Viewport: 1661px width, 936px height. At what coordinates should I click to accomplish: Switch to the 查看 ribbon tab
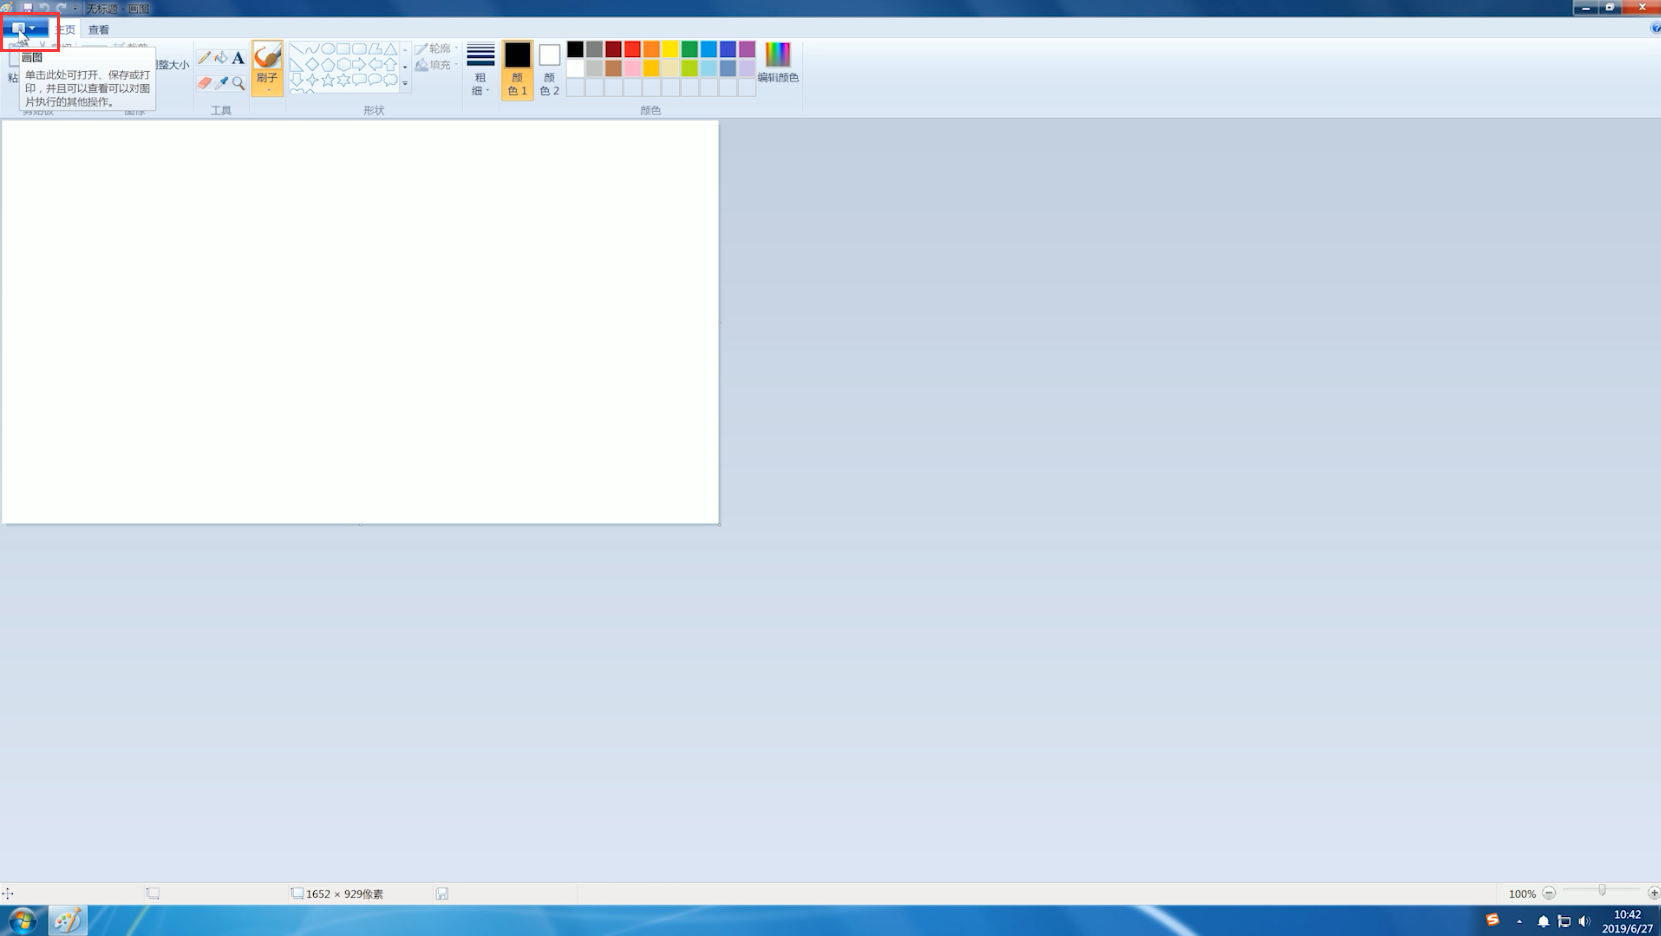[x=98, y=30]
